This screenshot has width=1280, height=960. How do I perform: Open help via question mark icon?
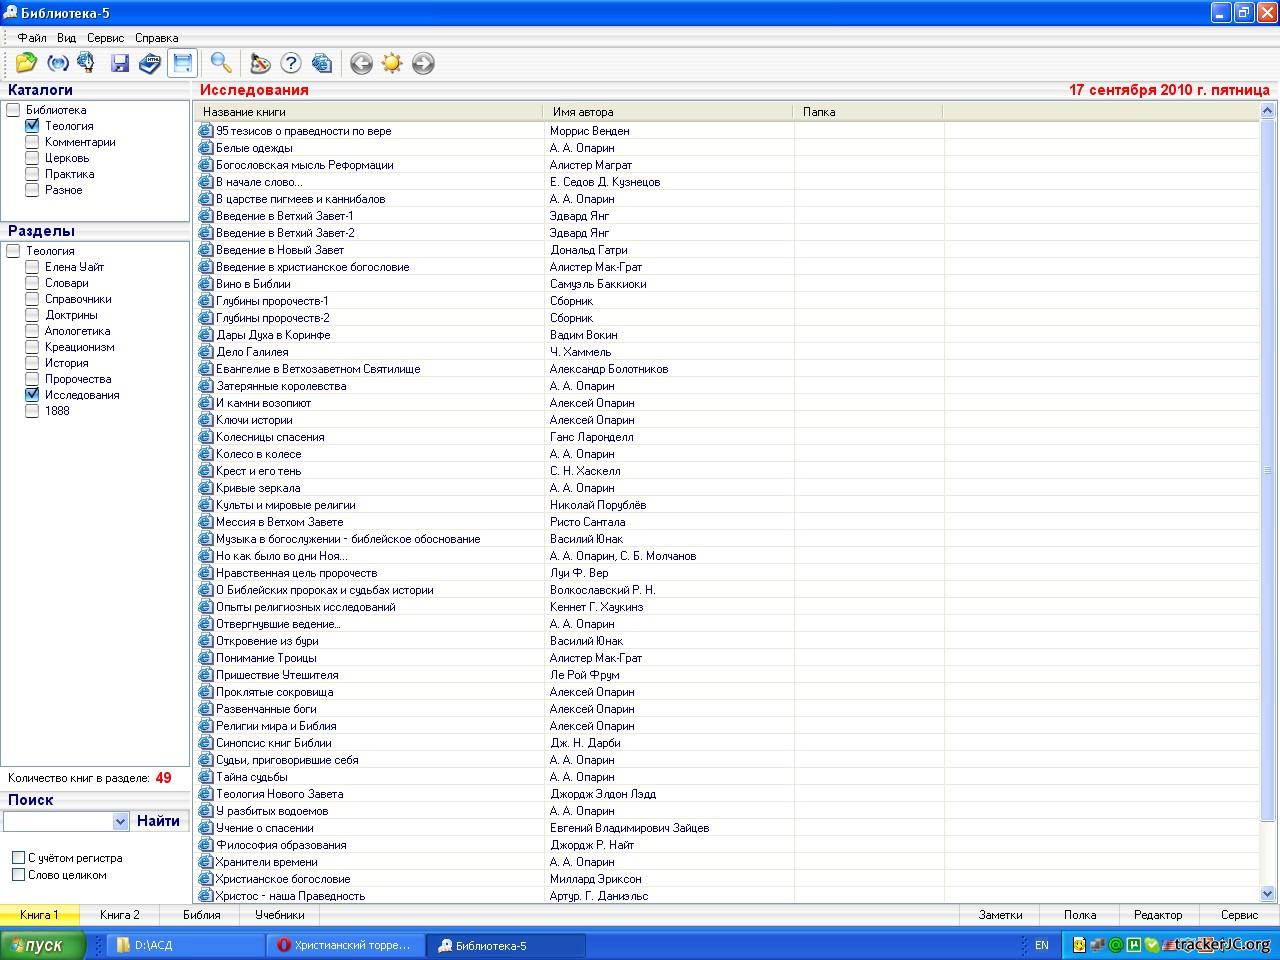point(291,63)
